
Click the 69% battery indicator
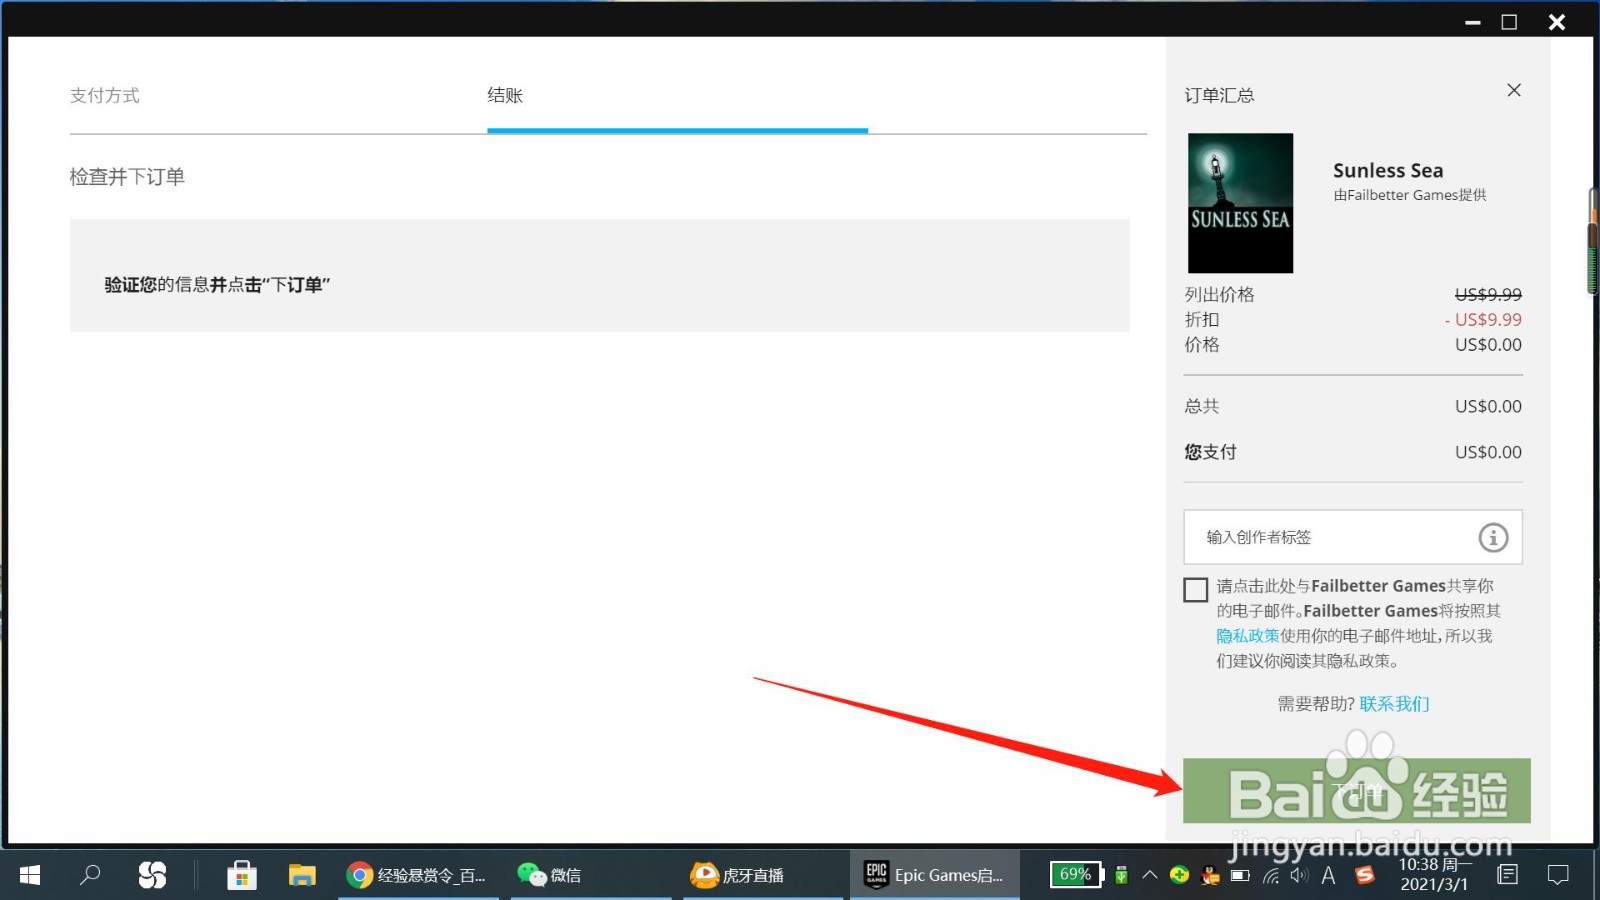tap(1076, 875)
